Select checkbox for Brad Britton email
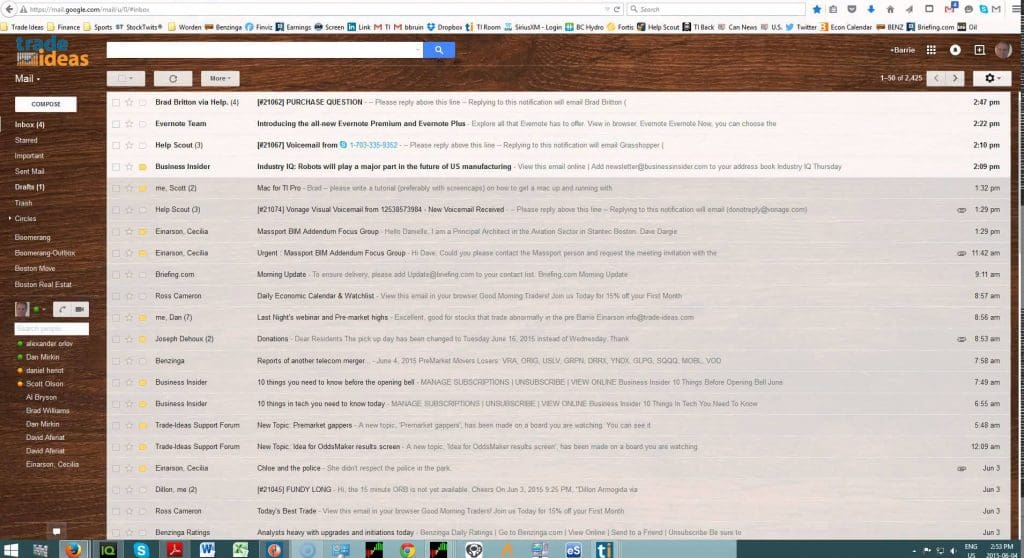This screenshot has width=1024, height=558. [x=116, y=103]
